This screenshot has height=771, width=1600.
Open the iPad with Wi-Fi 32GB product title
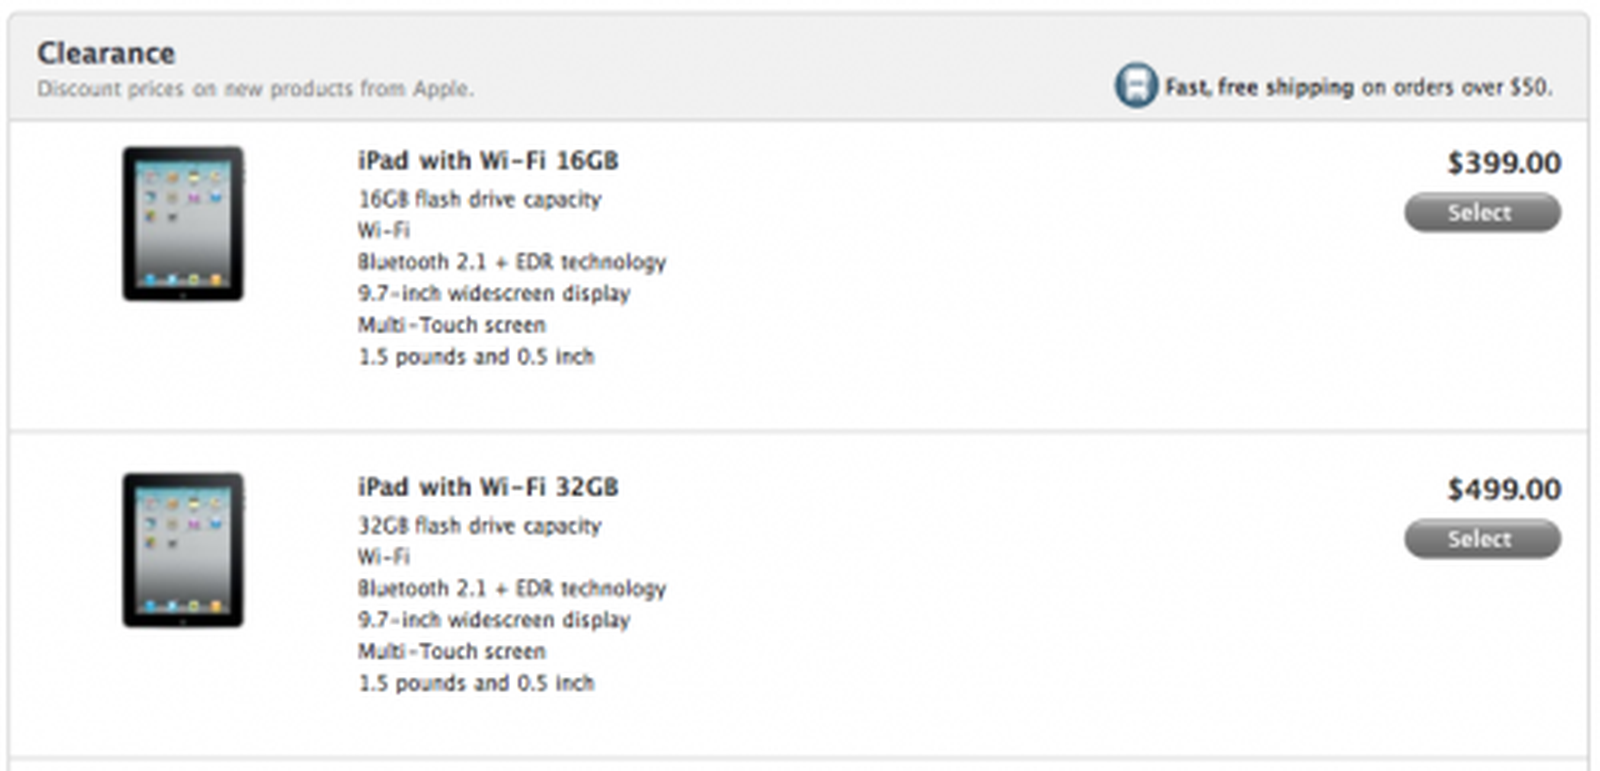pyautogui.click(x=487, y=487)
